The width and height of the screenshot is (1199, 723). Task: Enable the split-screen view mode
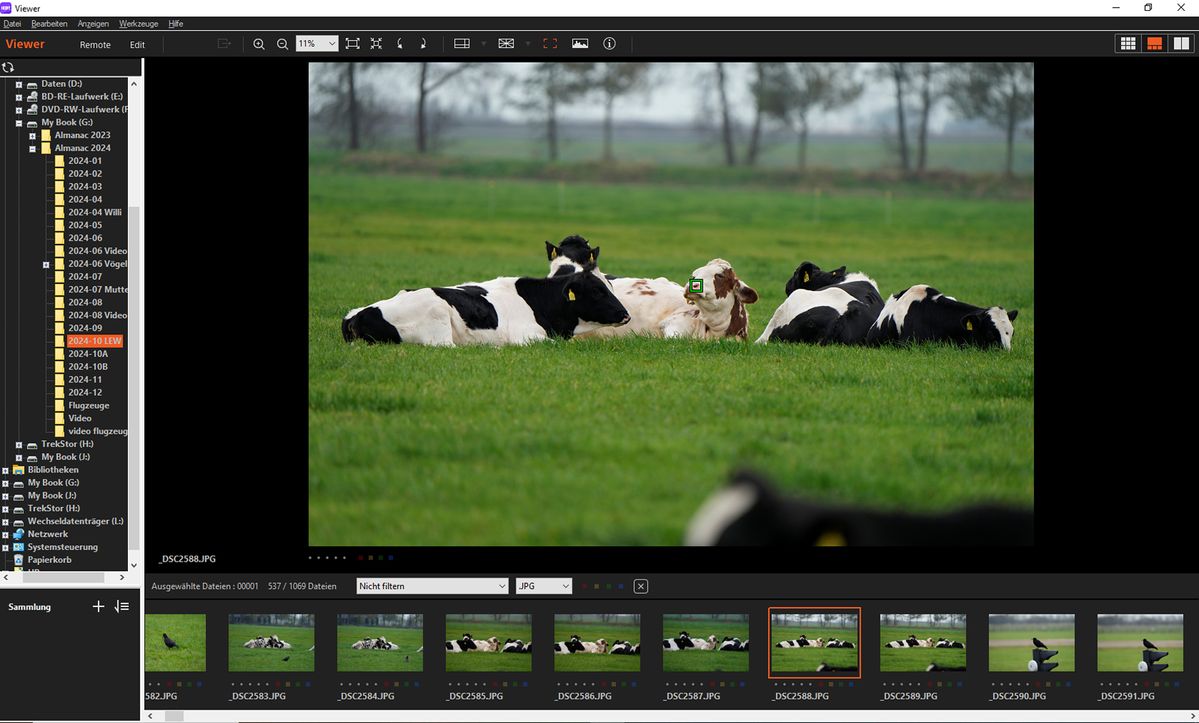462,43
